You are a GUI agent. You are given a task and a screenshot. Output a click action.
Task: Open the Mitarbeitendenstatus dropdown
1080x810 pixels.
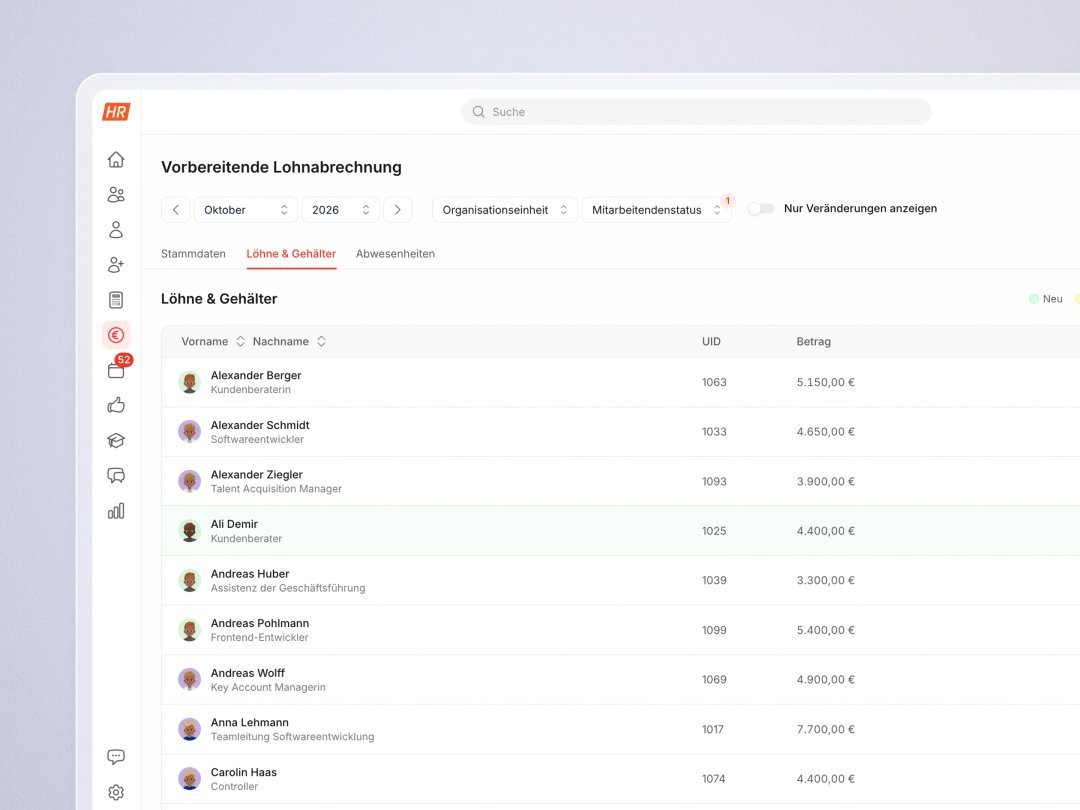point(656,210)
